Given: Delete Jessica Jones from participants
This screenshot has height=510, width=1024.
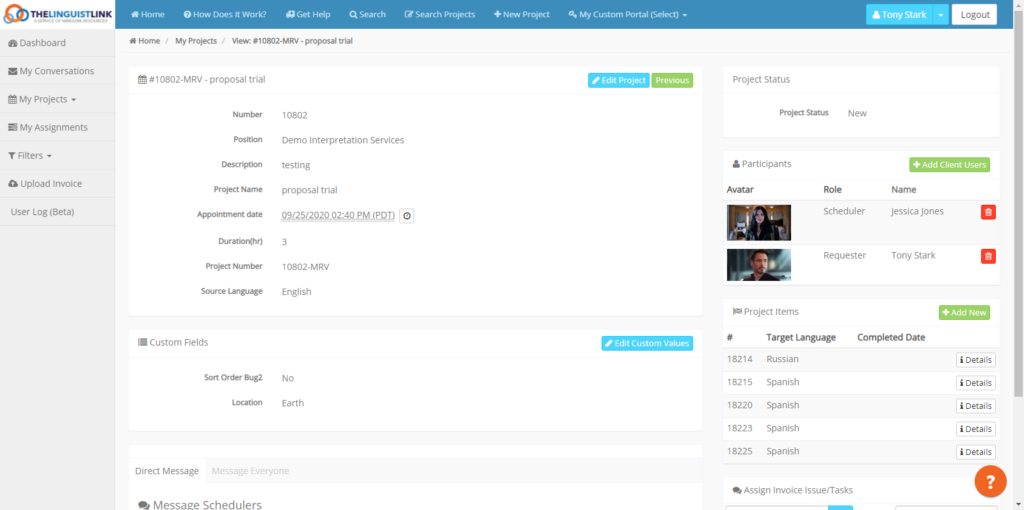Looking at the screenshot, I should pos(988,212).
